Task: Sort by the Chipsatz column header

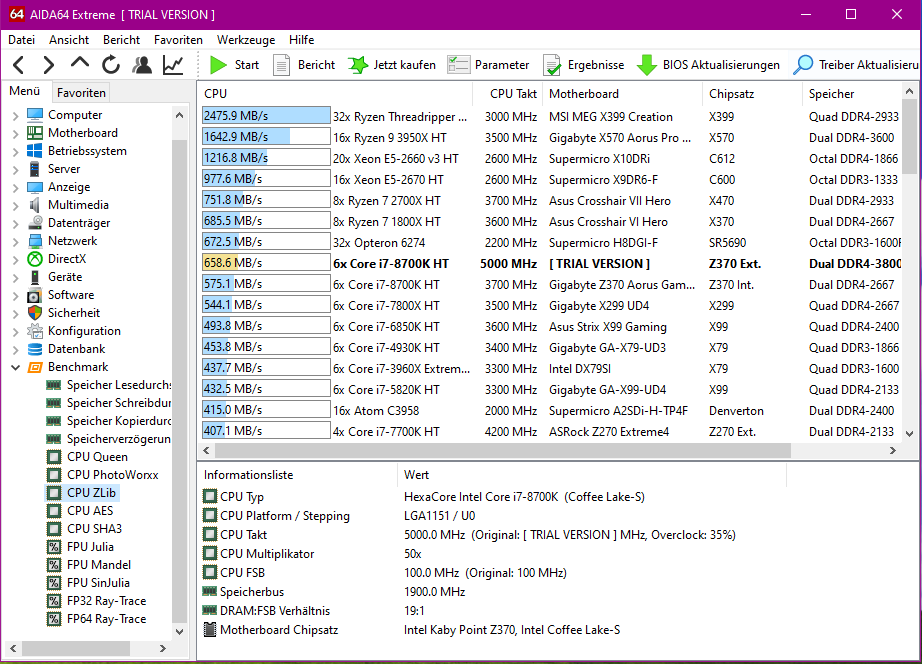Action: click(x=753, y=94)
